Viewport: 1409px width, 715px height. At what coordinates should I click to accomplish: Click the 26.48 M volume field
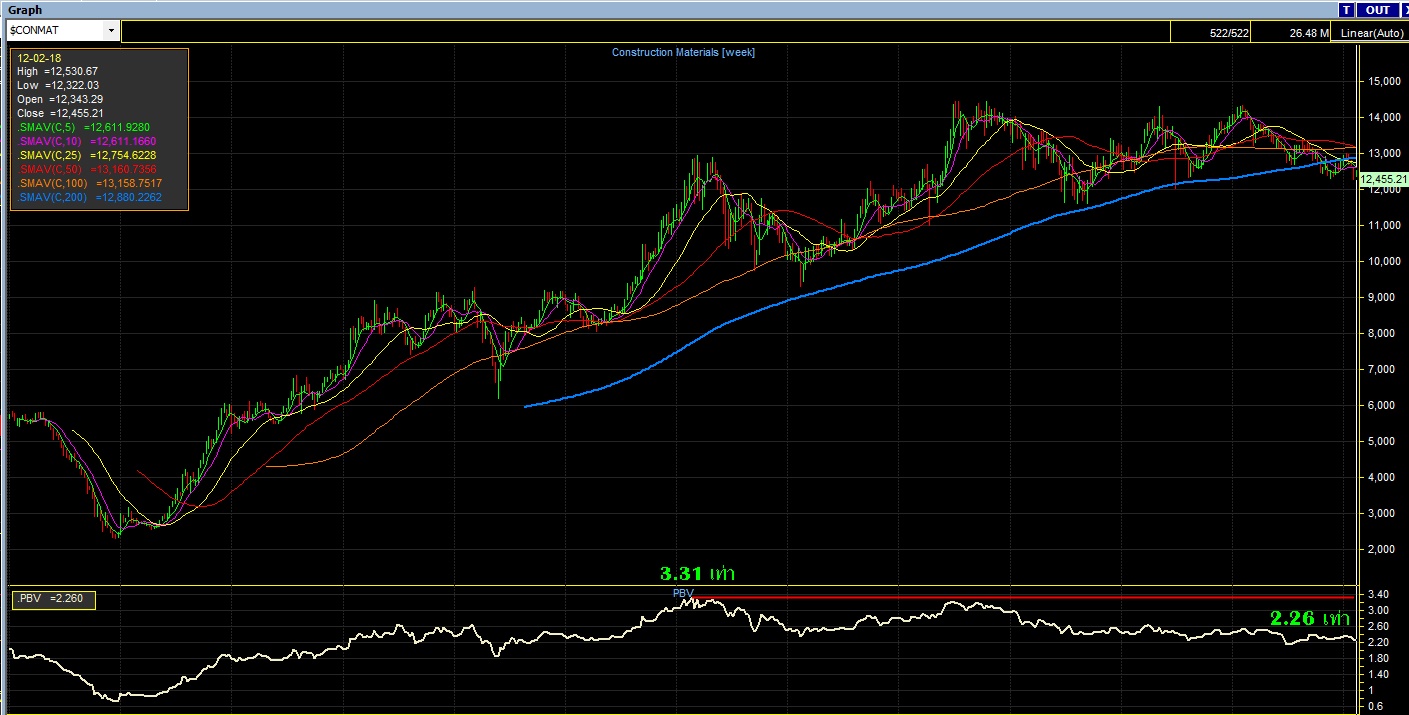pyautogui.click(x=1309, y=33)
